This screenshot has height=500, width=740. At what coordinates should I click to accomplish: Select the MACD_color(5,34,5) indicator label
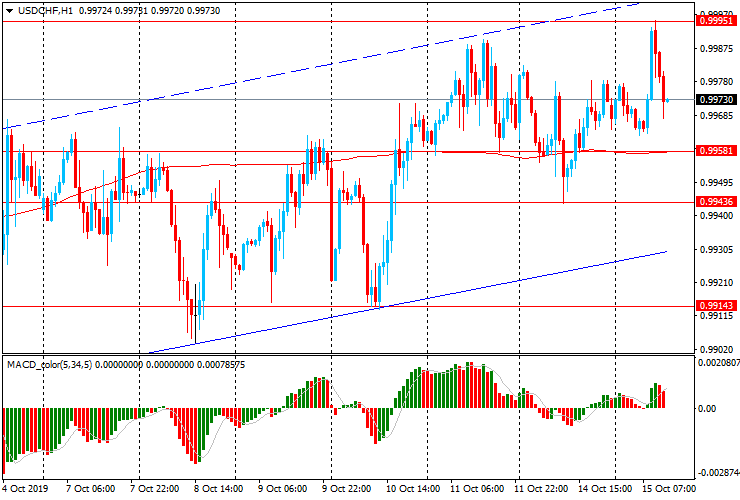[50, 364]
